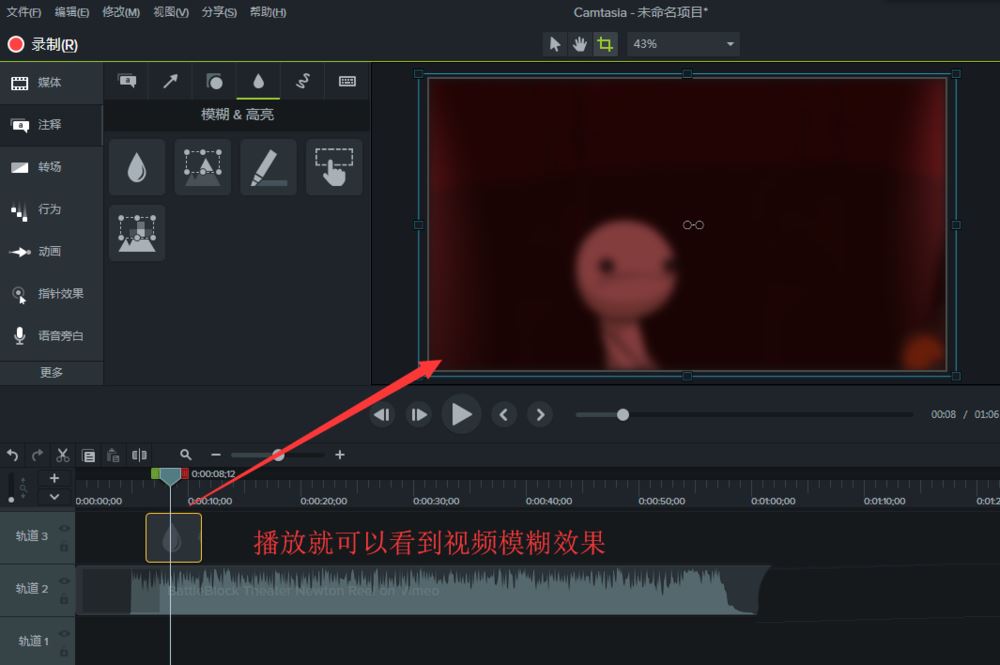The width and height of the screenshot is (1000, 665).
Task: Switch to arrows and lines subtab
Action: point(170,81)
